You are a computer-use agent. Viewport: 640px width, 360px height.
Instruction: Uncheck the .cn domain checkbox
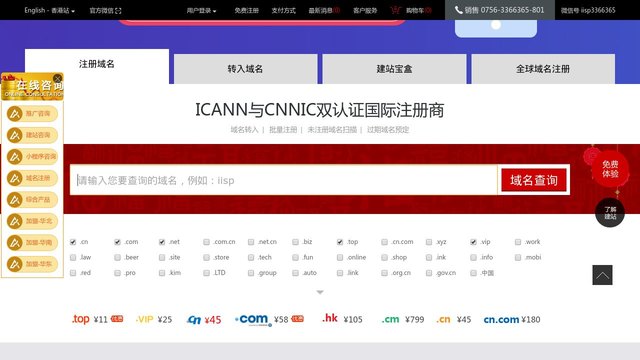coord(73,242)
